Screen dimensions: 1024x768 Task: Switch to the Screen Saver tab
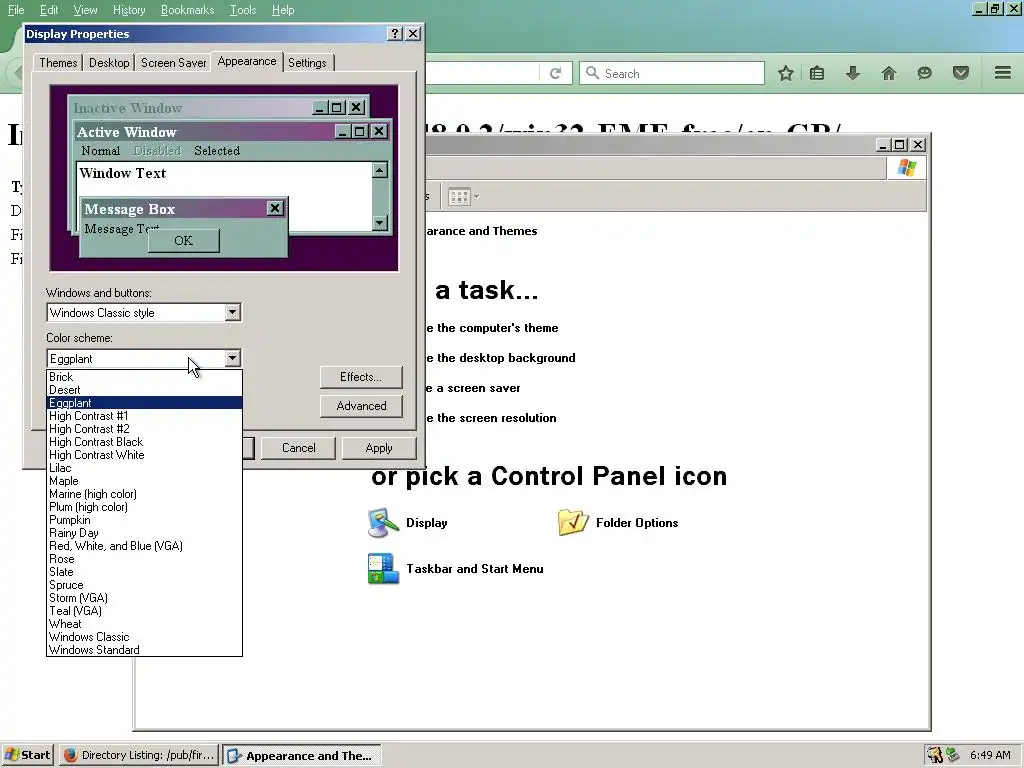click(x=174, y=63)
